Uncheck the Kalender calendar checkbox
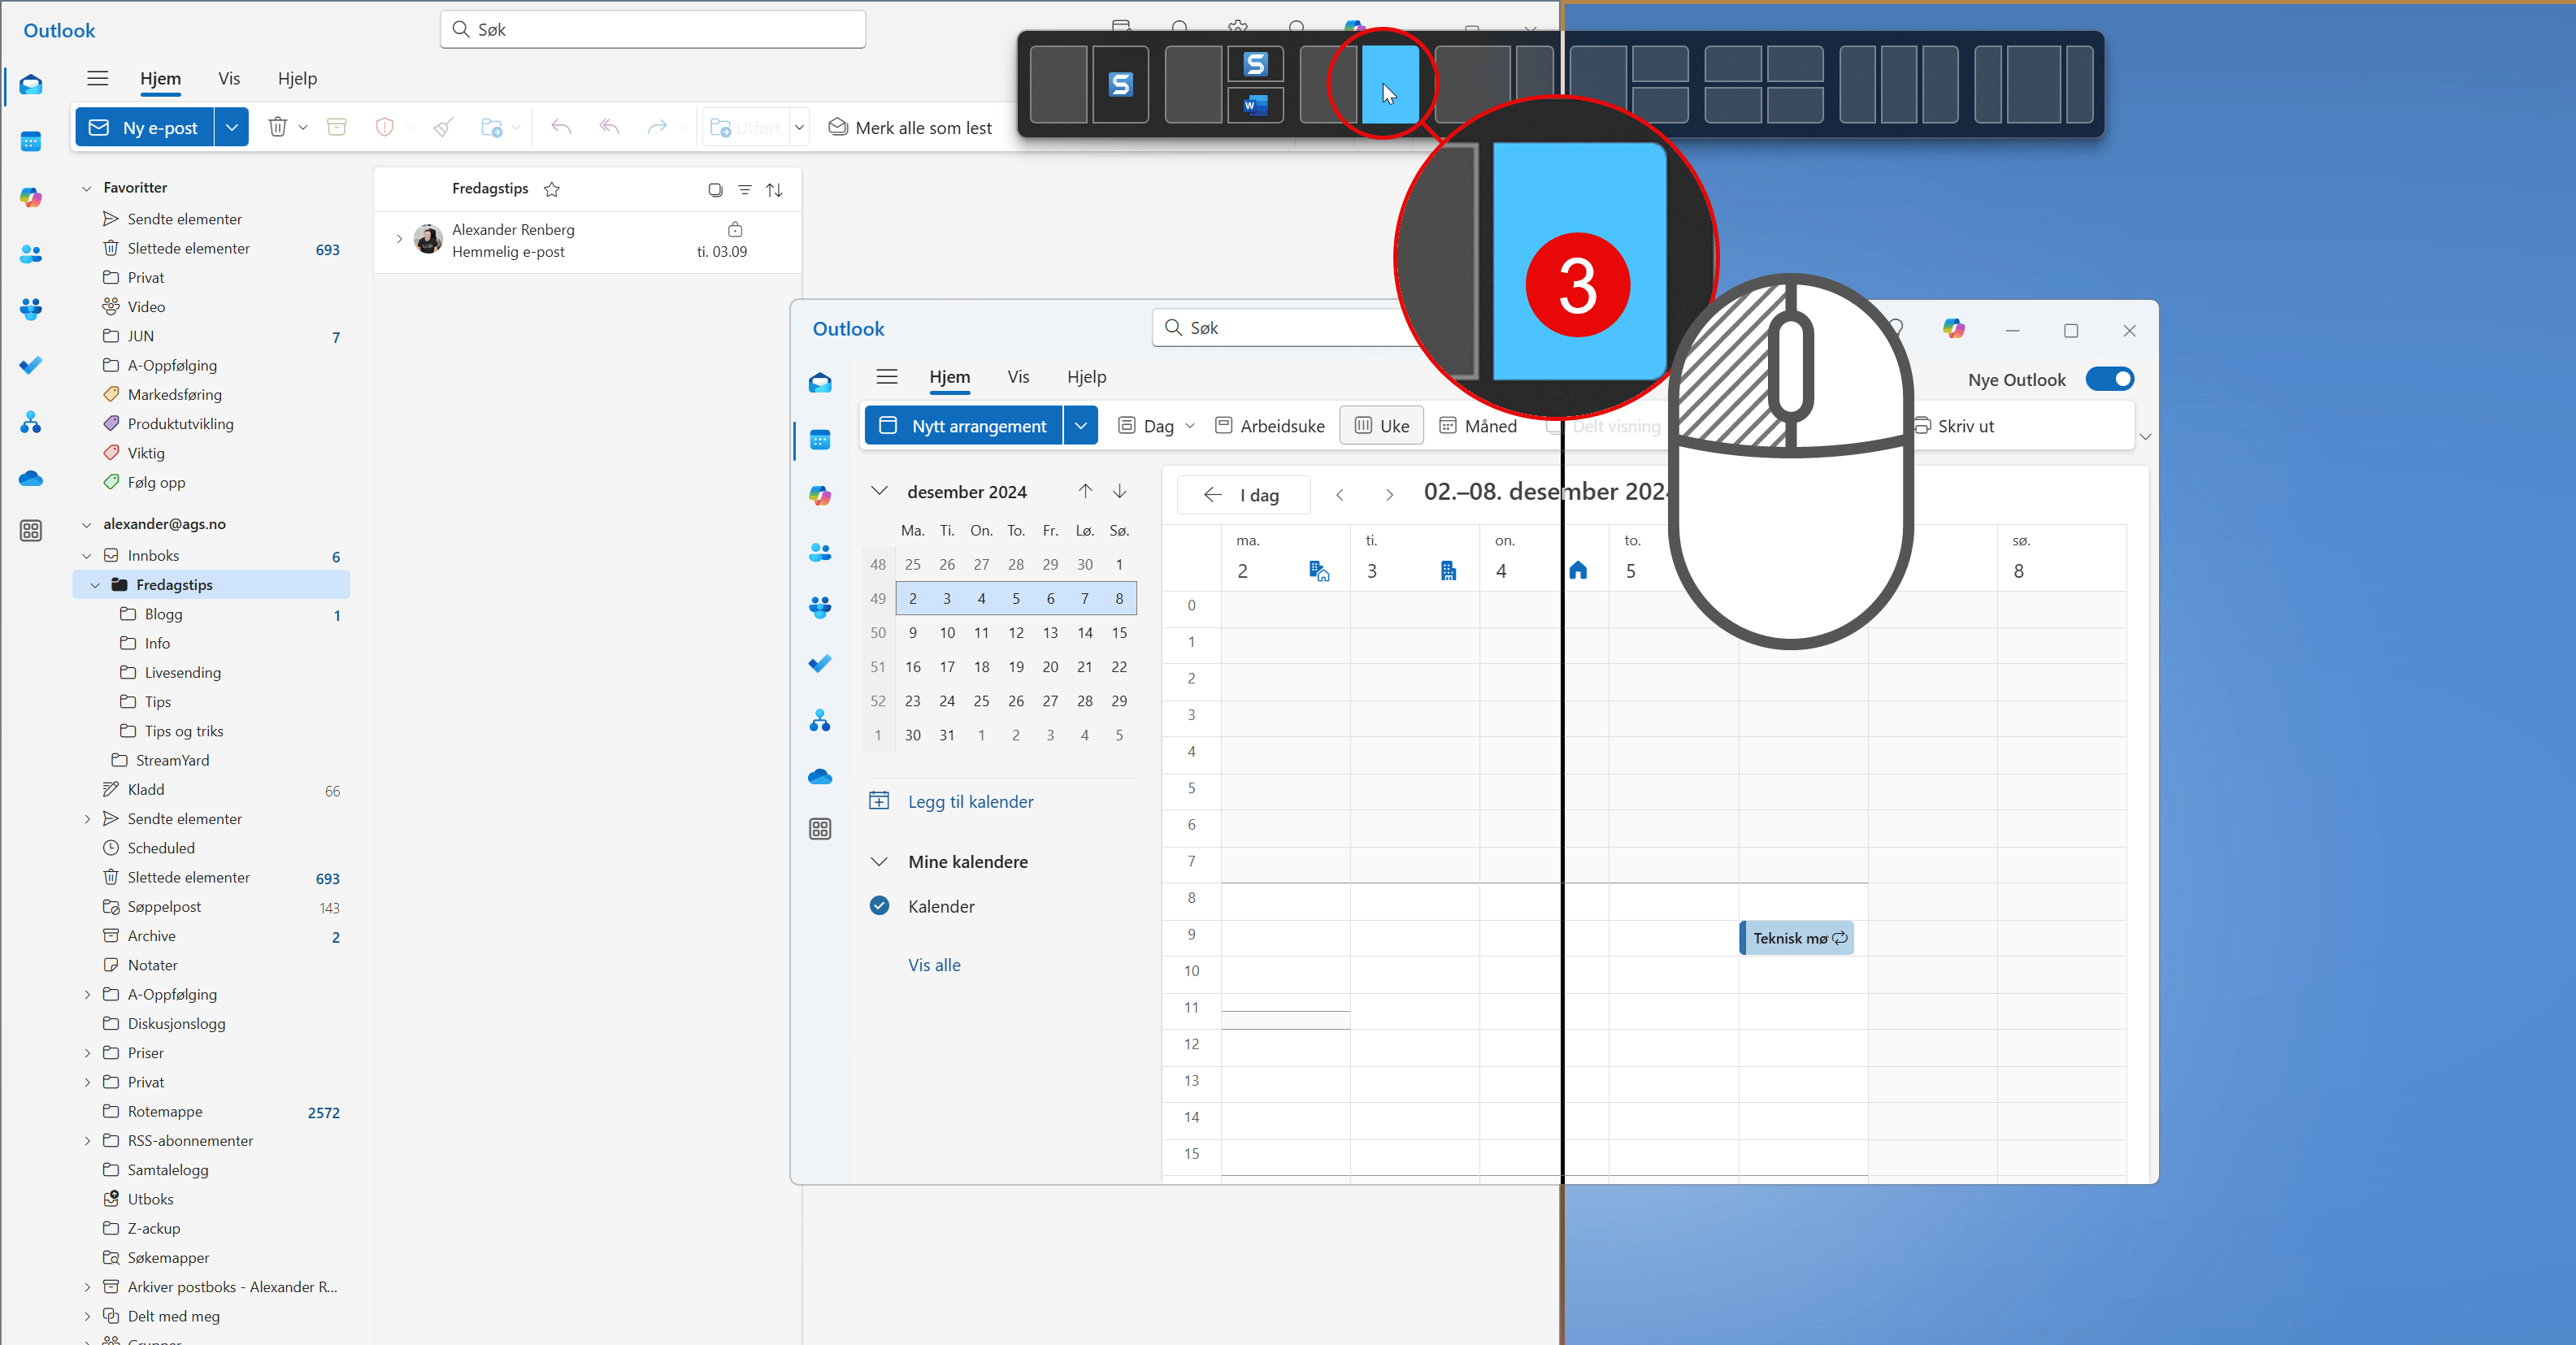The width and height of the screenshot is (2576, 1345). 879,906
